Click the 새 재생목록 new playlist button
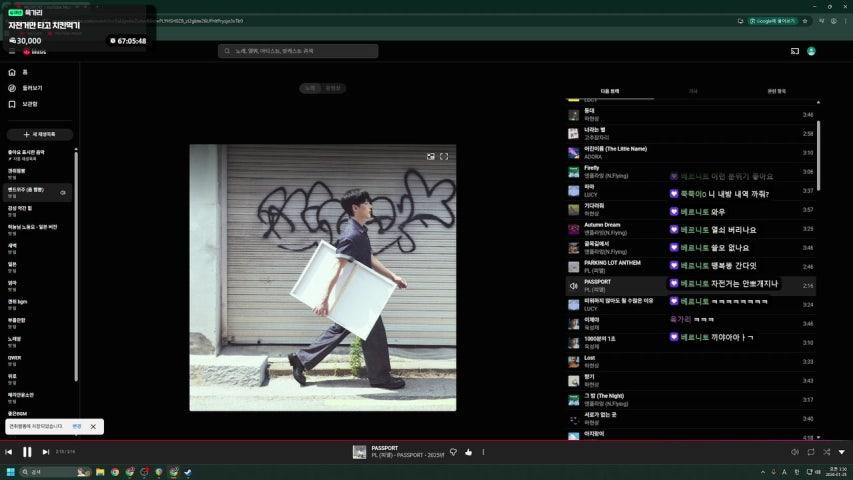Viewport: 853px width, 480px height. (x=40, y=134)
